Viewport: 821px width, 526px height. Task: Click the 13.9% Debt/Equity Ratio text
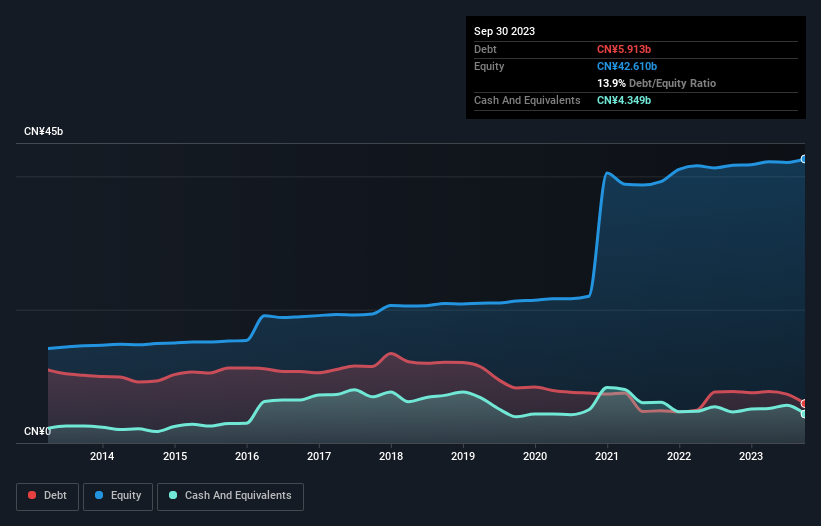click(656, 83)
